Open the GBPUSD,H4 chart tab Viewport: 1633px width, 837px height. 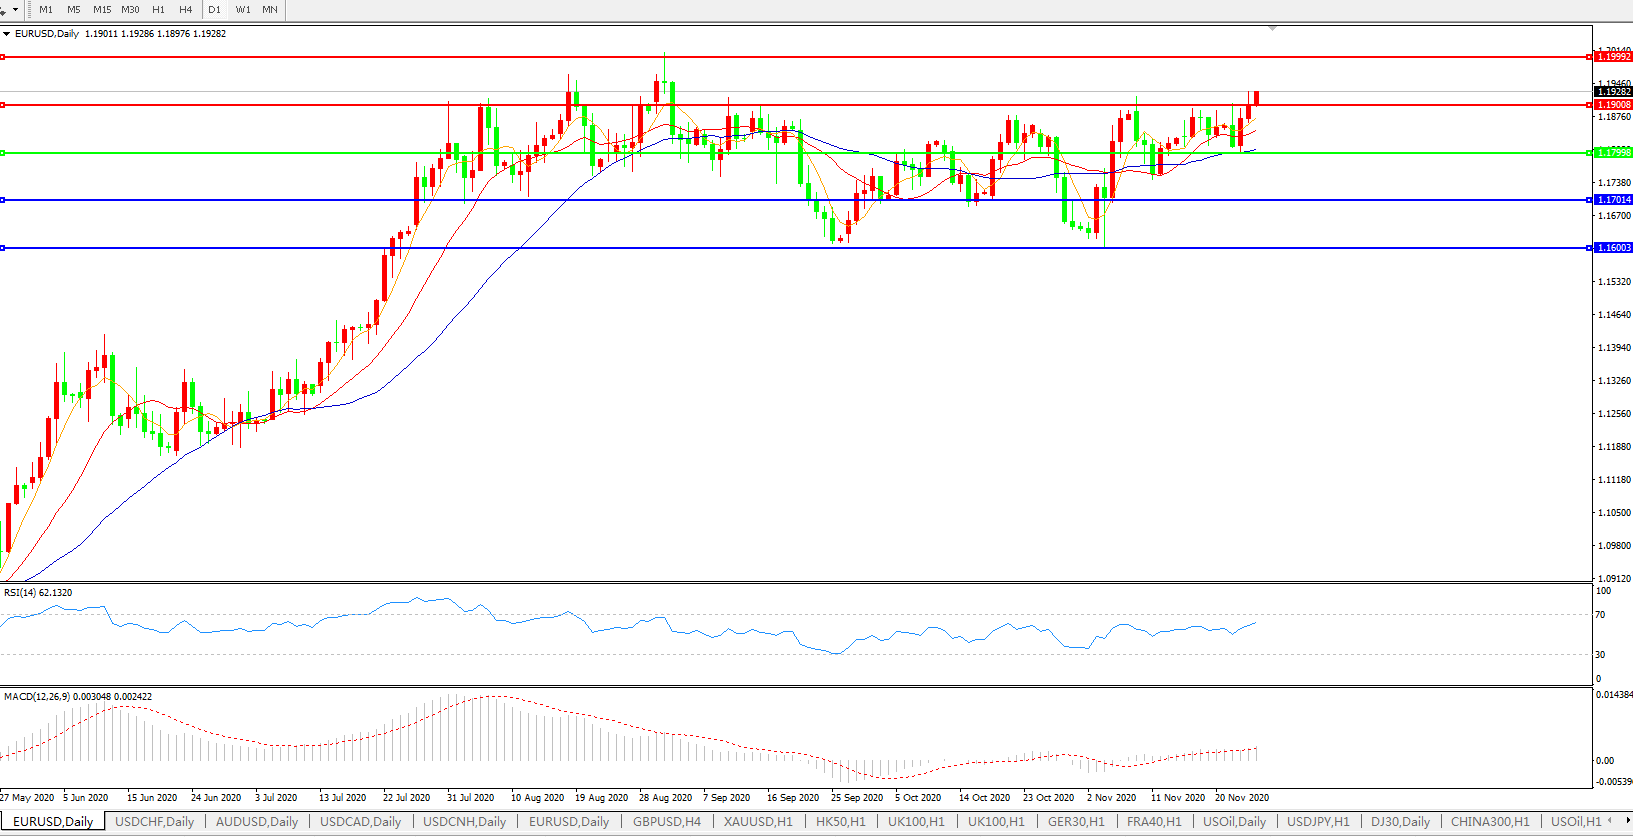(667, 822)
